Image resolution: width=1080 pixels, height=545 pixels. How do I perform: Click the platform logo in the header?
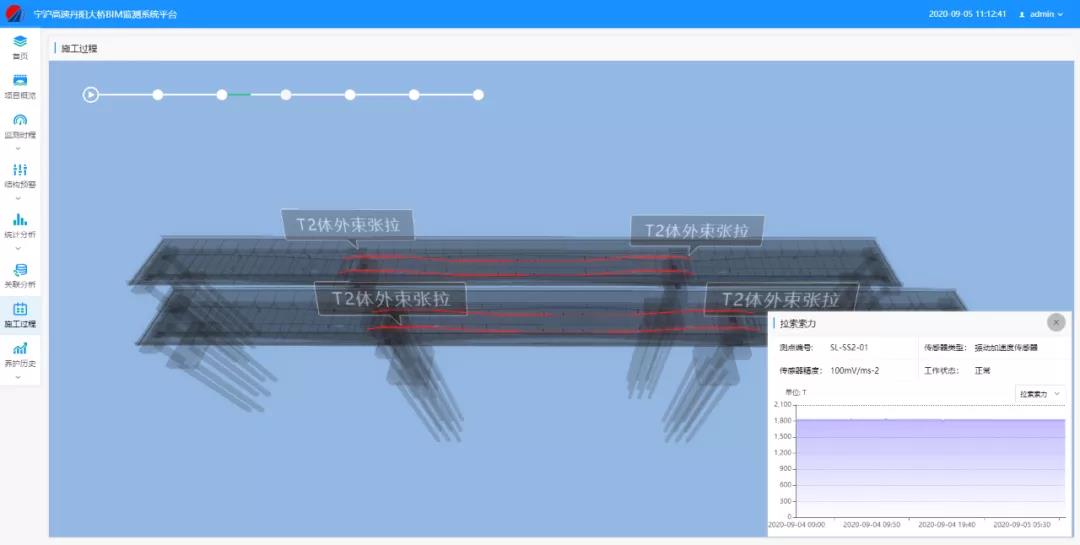tap(15, 14)
